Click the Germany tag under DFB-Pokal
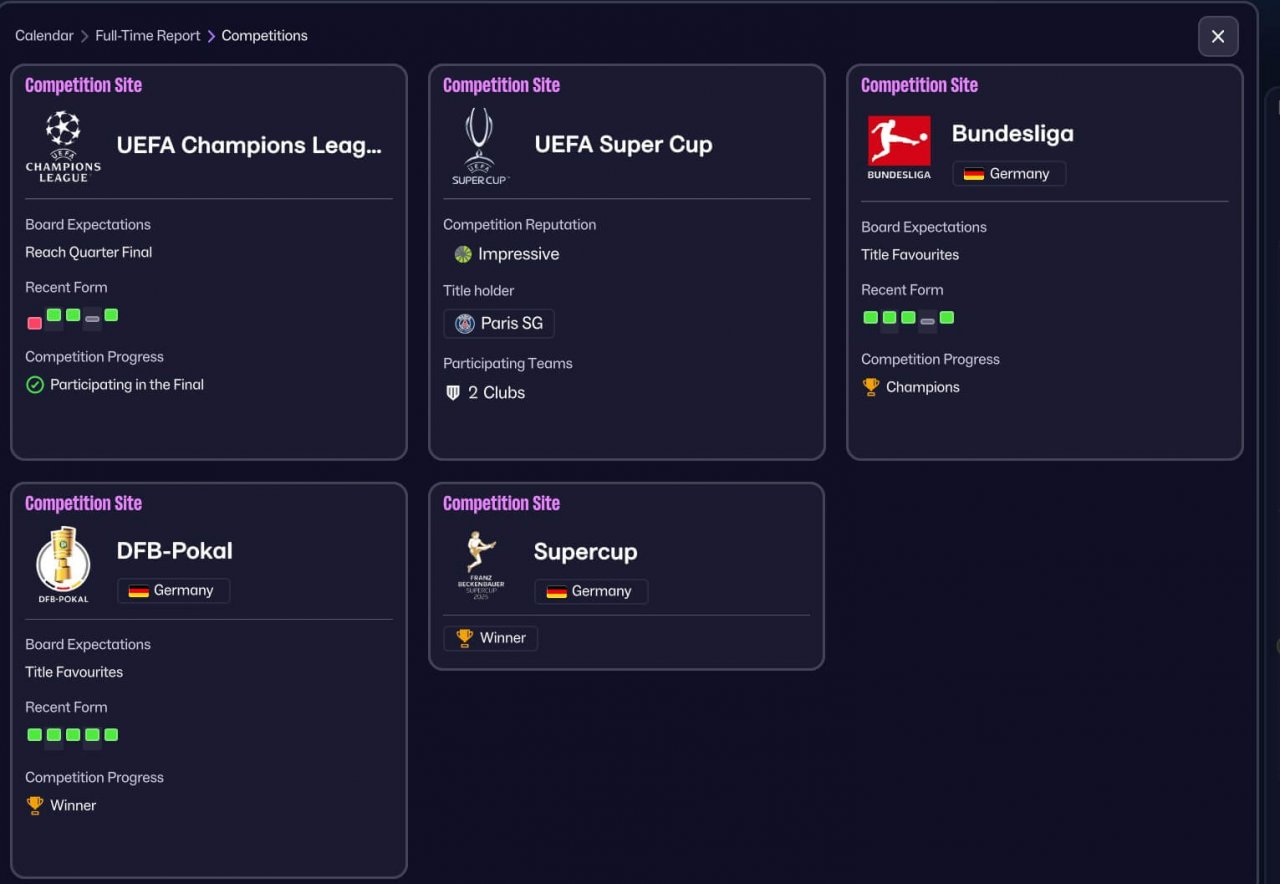The height and width of the screenshot is (884, 1280). coord(174,591)
